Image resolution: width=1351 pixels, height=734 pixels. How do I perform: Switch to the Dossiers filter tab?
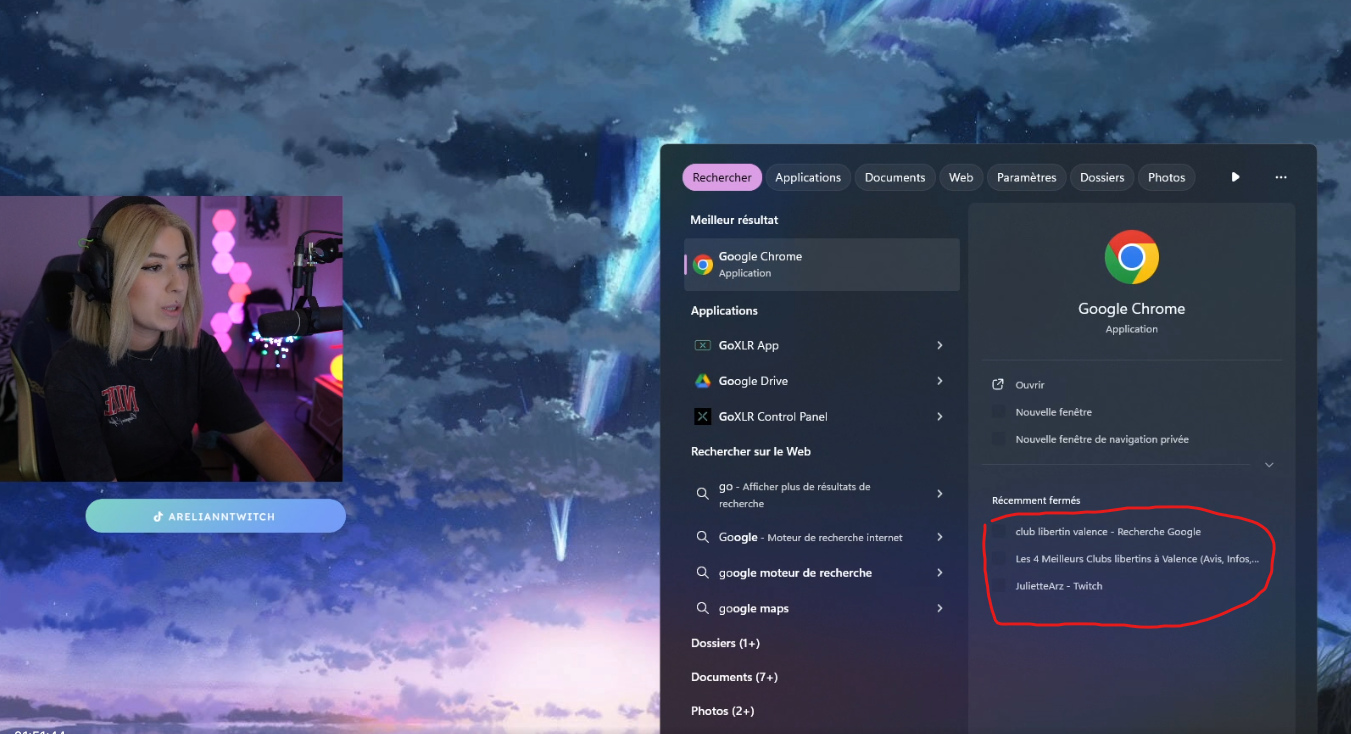1102,177
